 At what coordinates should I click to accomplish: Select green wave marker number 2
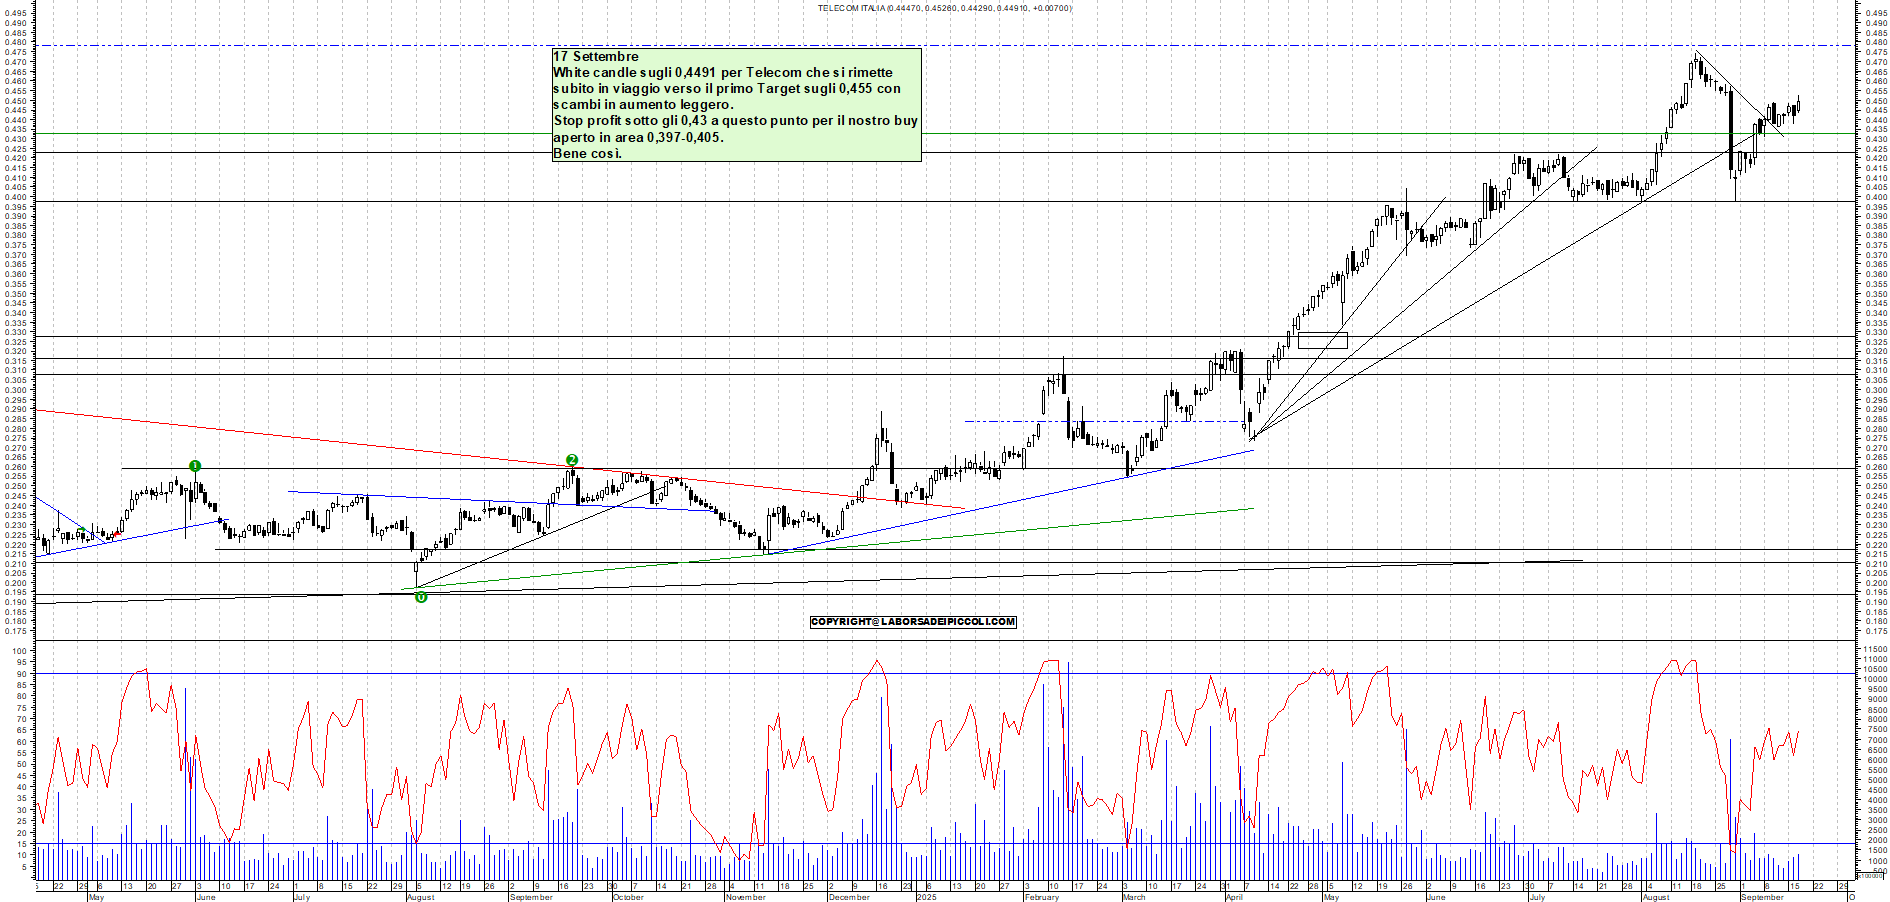pos(572,460)
